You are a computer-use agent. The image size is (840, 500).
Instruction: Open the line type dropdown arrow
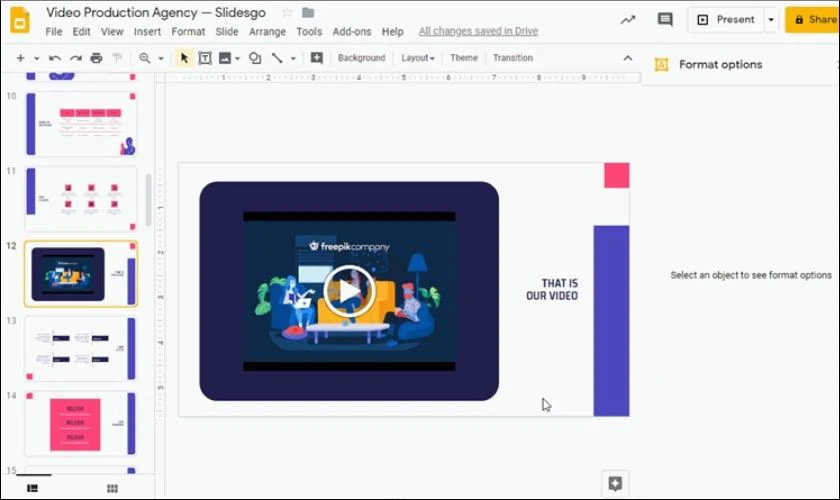click(293, 58)
